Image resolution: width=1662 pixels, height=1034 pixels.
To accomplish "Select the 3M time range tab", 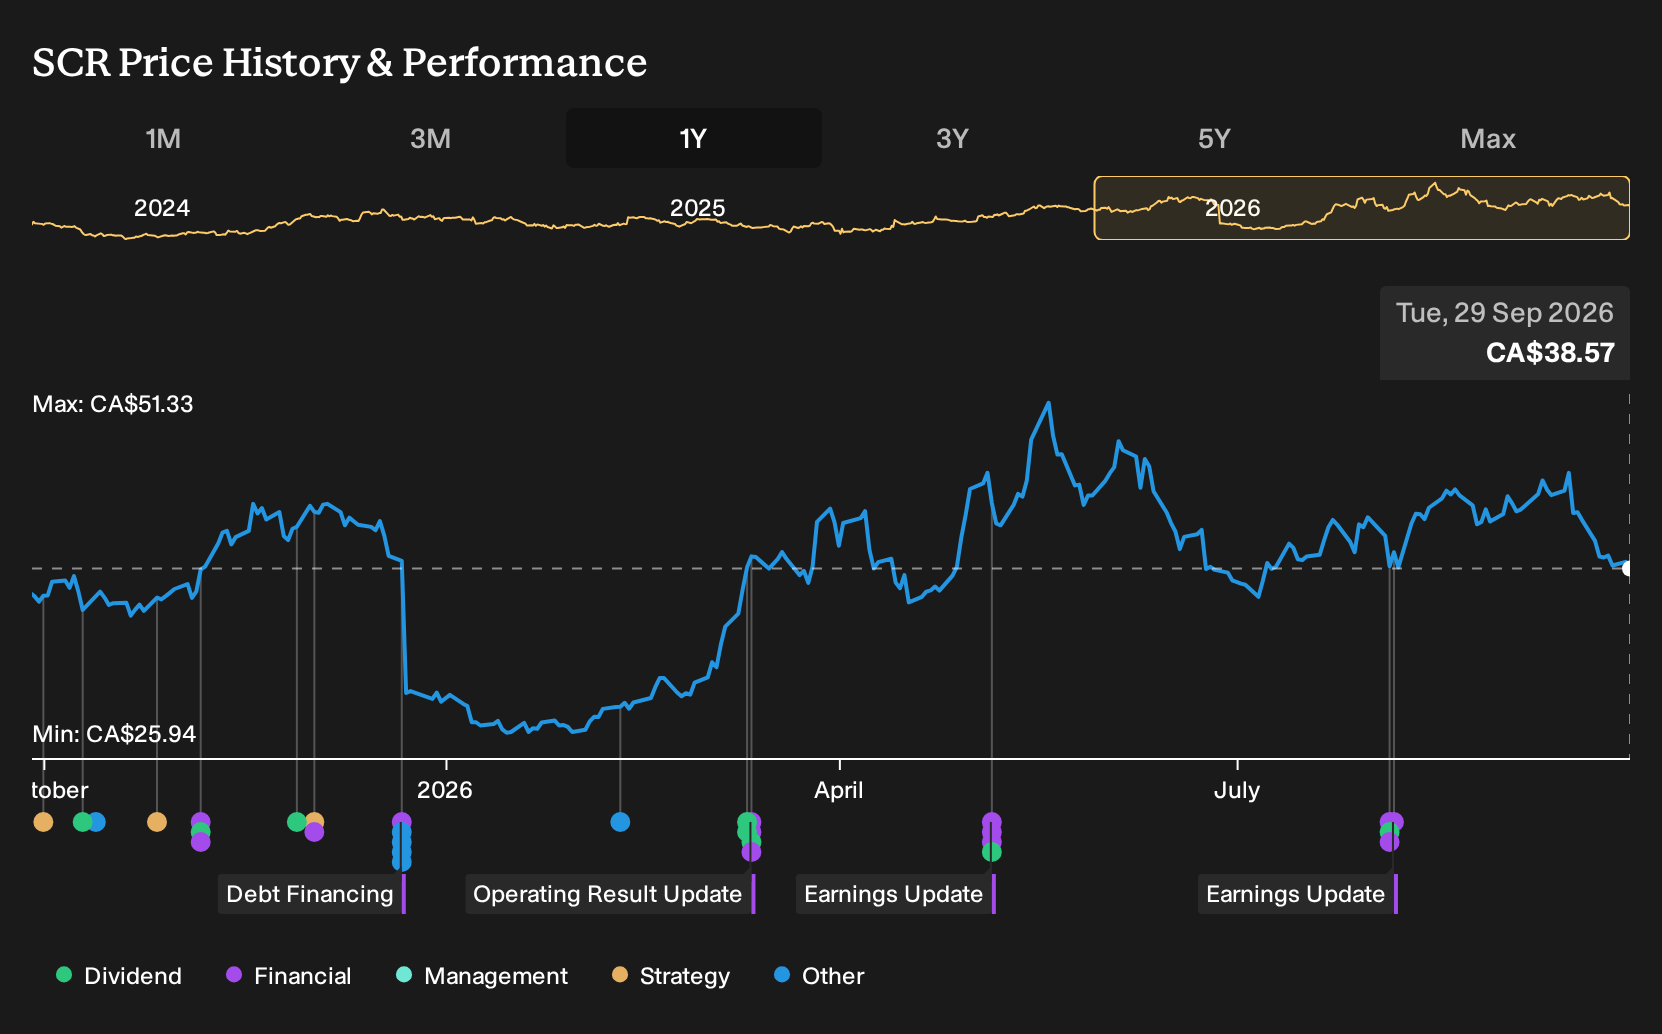I will [430, 138].
